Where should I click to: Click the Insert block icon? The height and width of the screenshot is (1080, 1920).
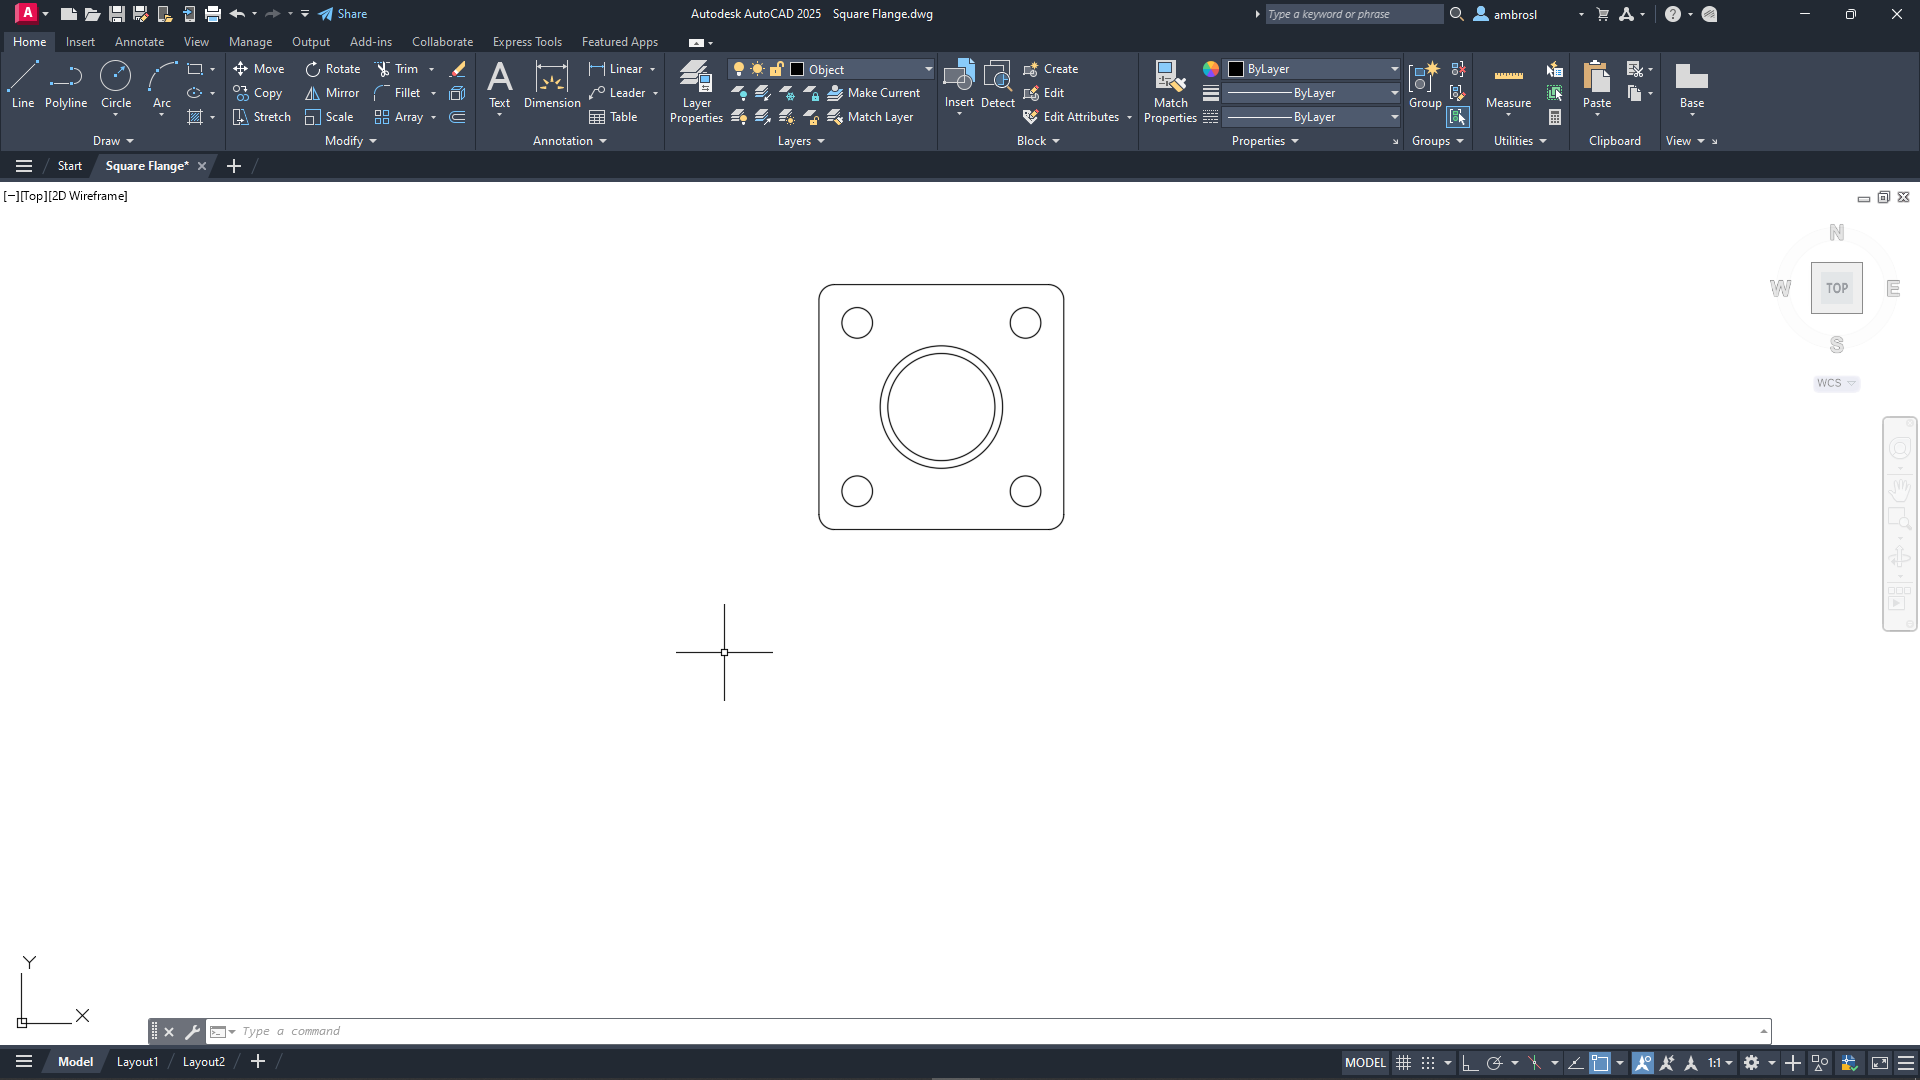(959, 78)
